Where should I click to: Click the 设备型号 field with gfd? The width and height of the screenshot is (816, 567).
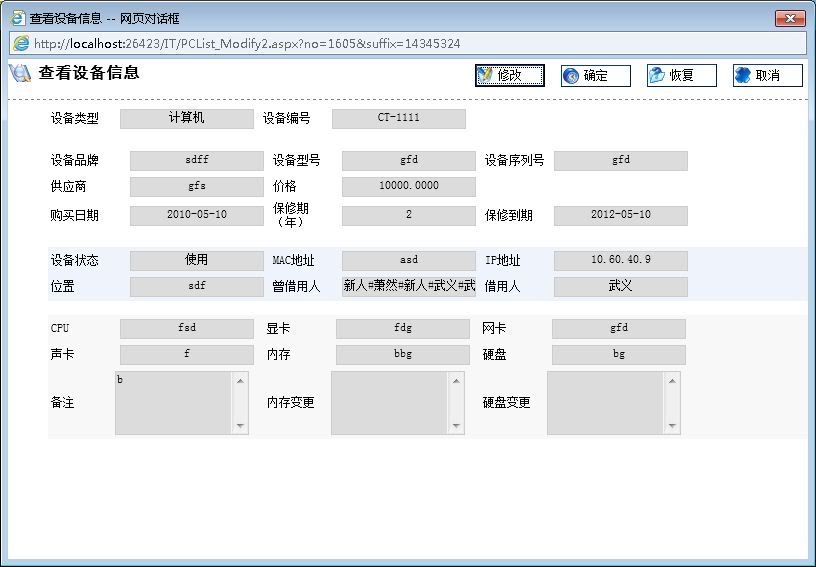point(409,161)
